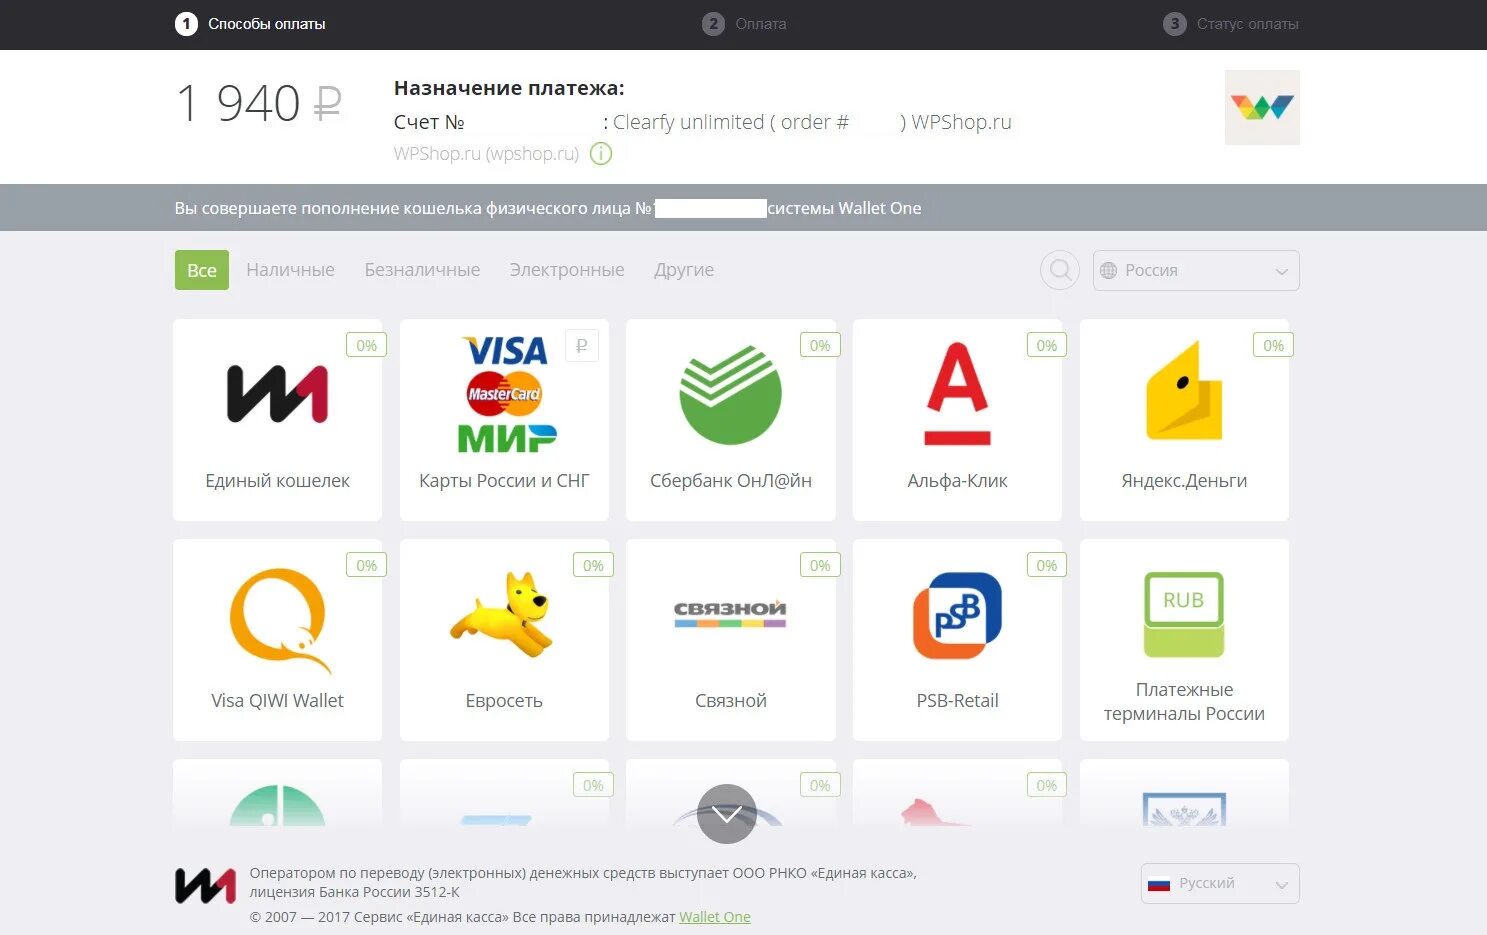Choose the yellow Яндекс.Деньги wallet icon
The width and height of the screenshot is (1487, 935).
click(x=1184, y=391)
